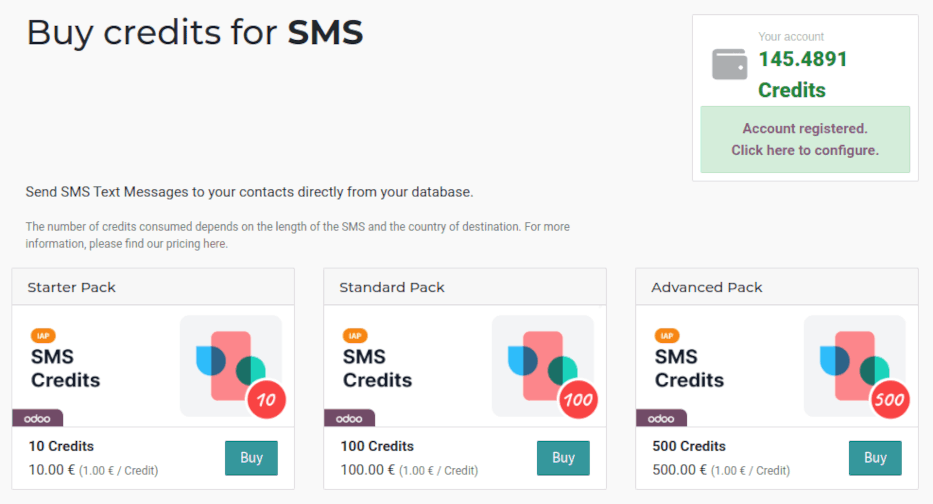Buy the 100 Credits Standard Pack
Screen dimensions: 933x504
point(563,458)
